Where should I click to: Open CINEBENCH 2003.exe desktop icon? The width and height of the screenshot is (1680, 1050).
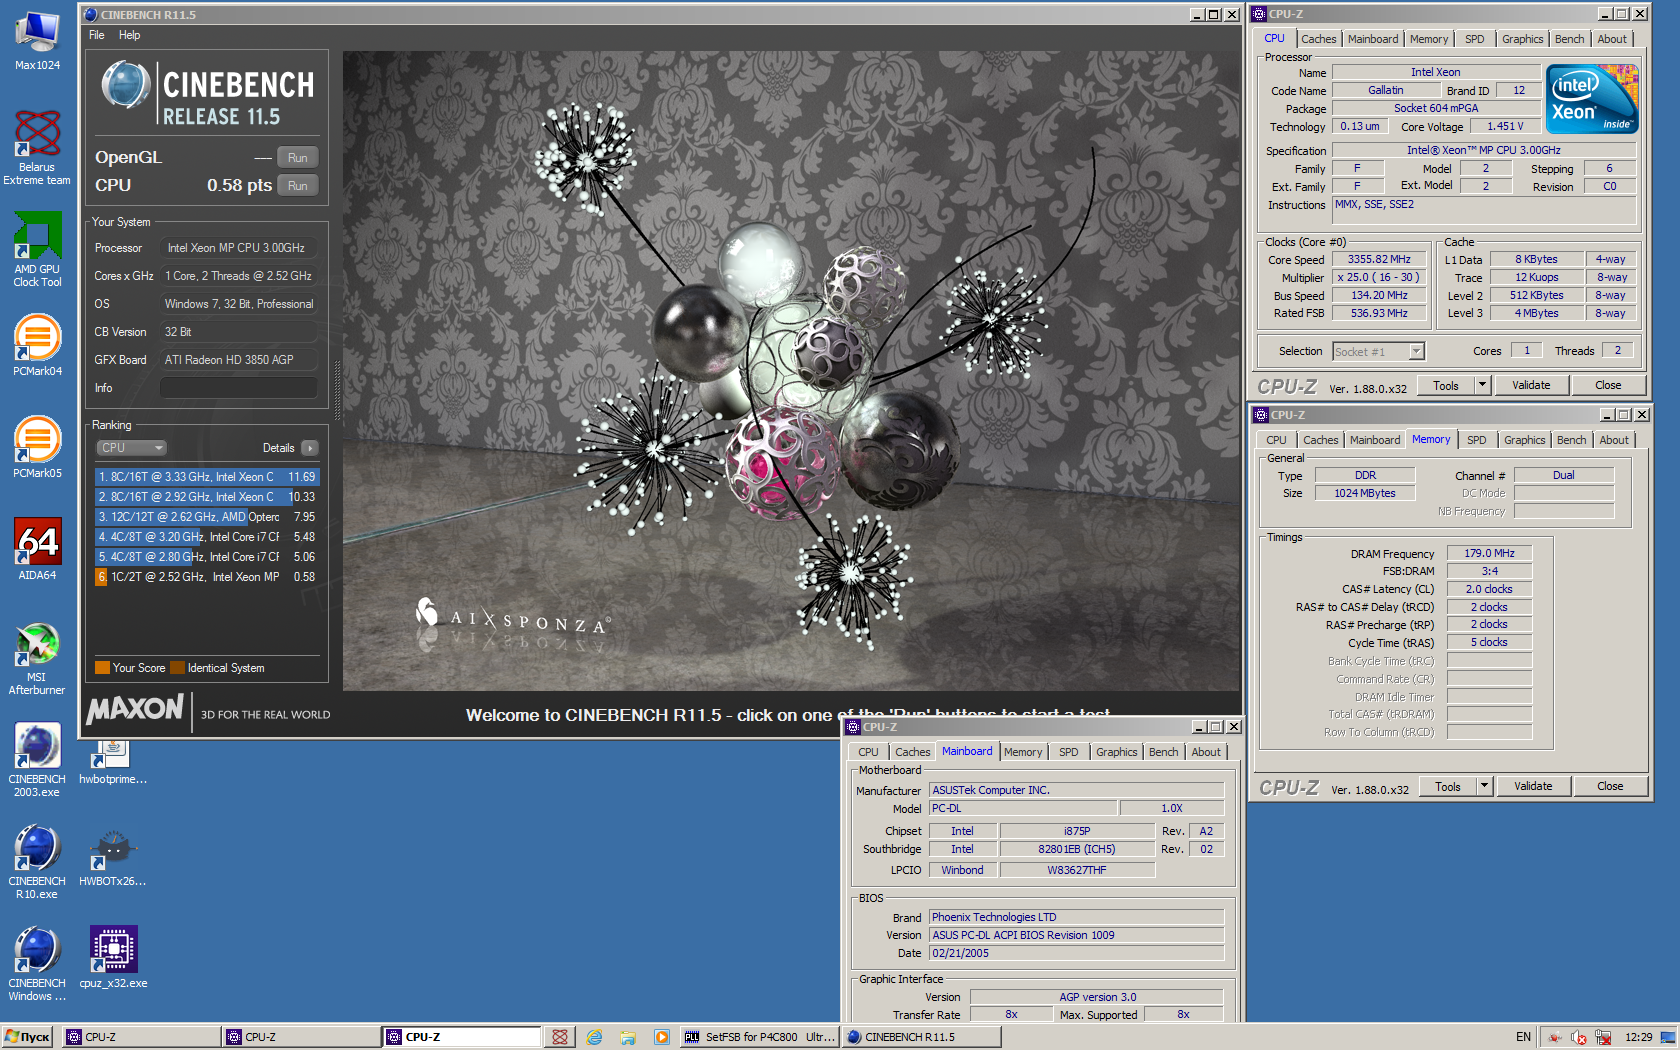pos(37,760)
